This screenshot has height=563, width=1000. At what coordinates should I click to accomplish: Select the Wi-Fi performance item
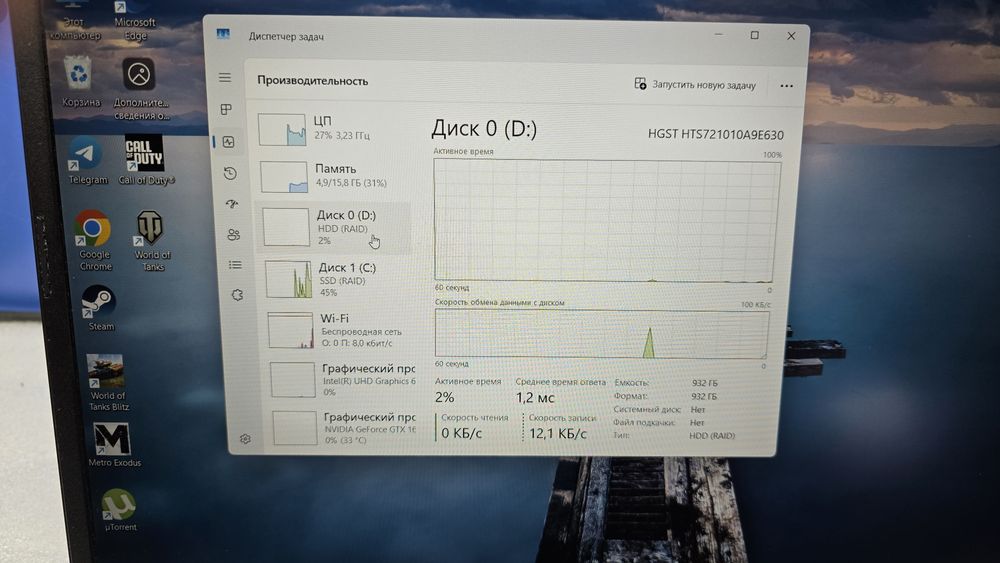(340, 330)
